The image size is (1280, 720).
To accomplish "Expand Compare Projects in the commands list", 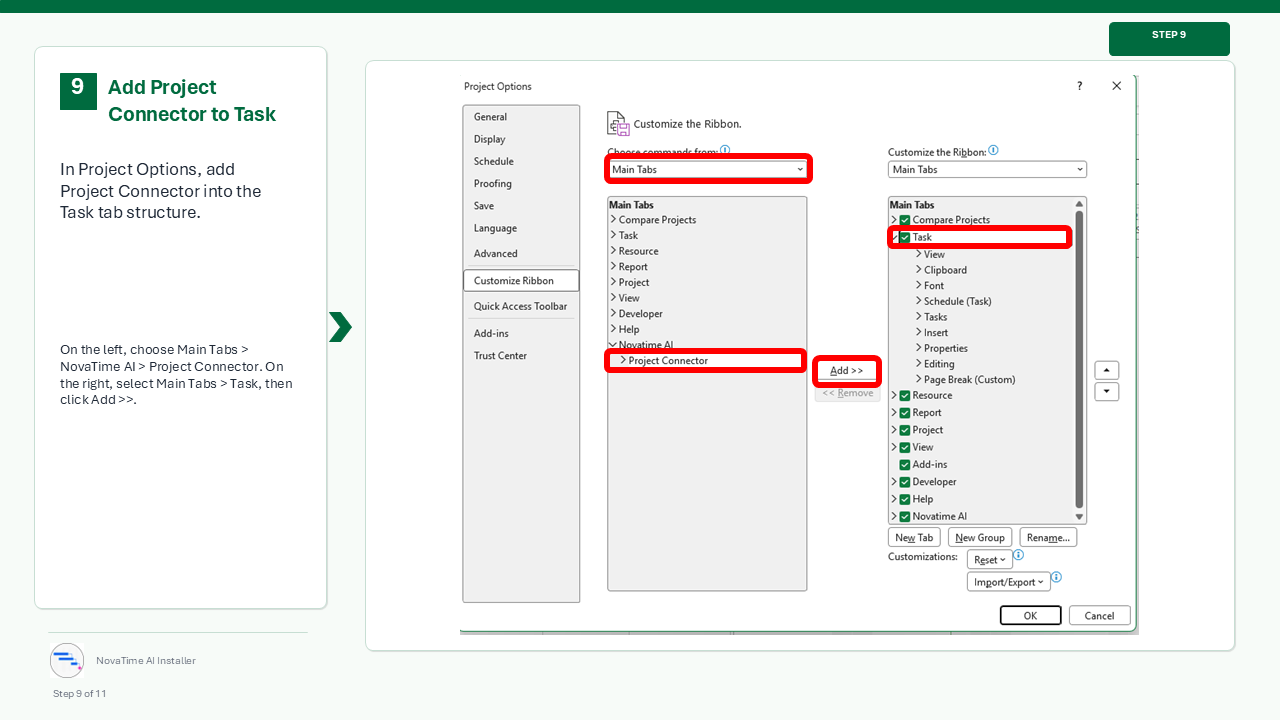I will tap(613, 220).
